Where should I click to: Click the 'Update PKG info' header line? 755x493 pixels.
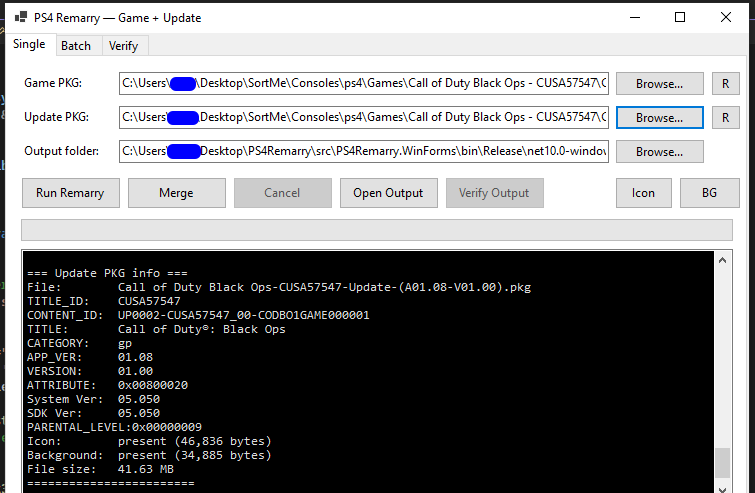(107, 273)
